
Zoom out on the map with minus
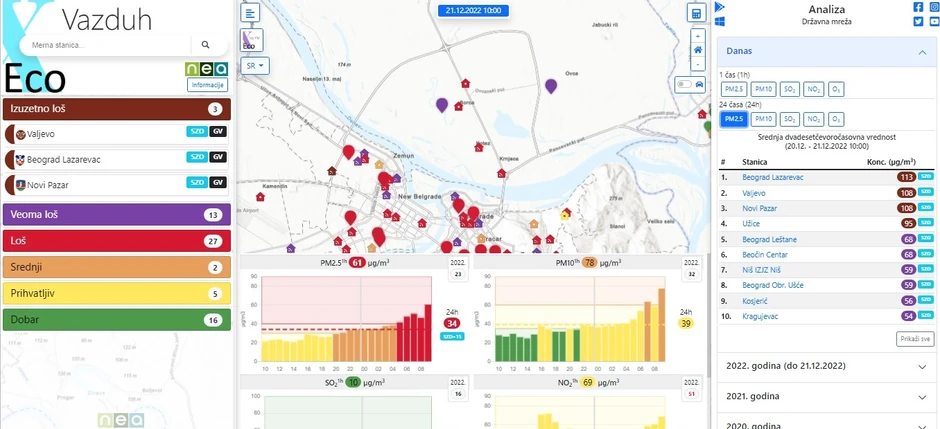698,64
